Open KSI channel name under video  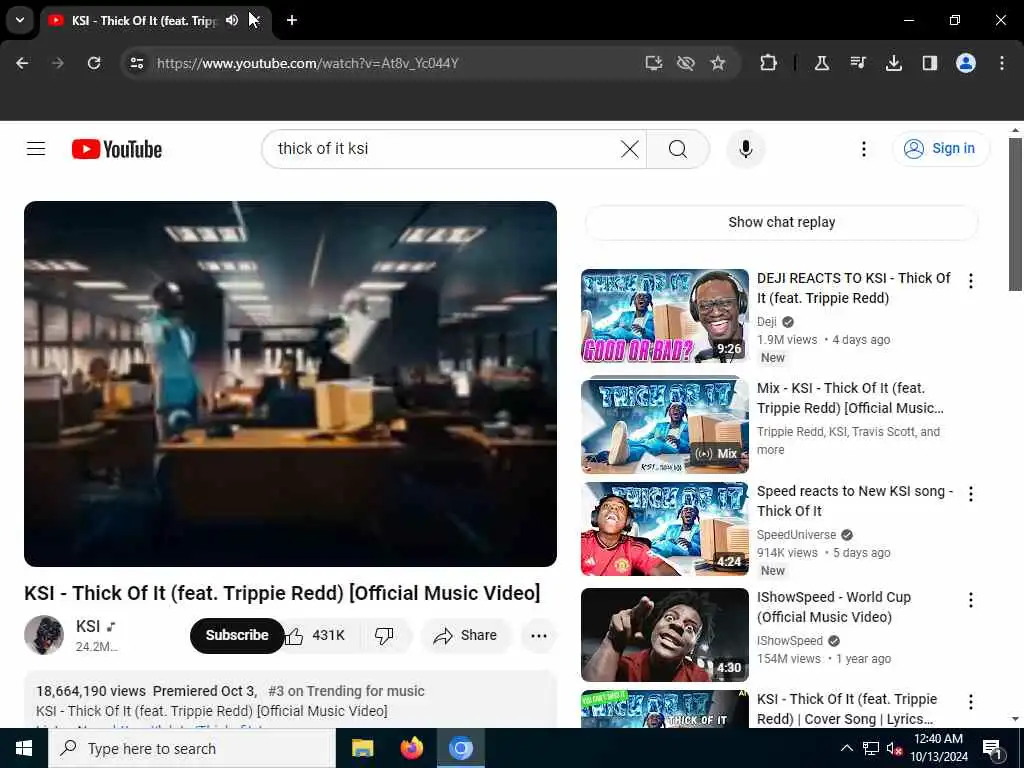click(x=88, y=626)
